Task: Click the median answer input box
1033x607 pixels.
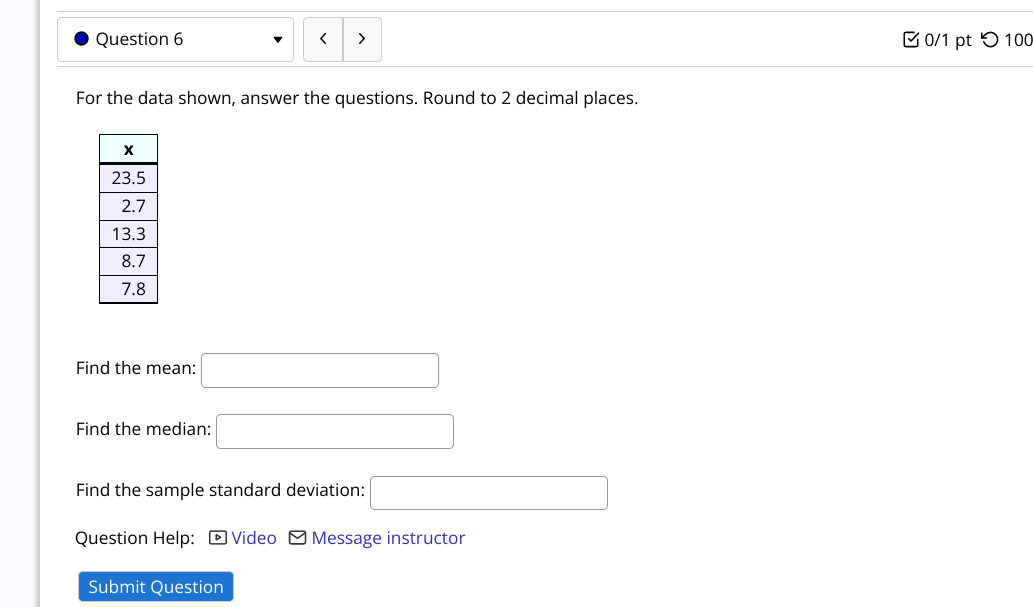Action: [334, 431]
